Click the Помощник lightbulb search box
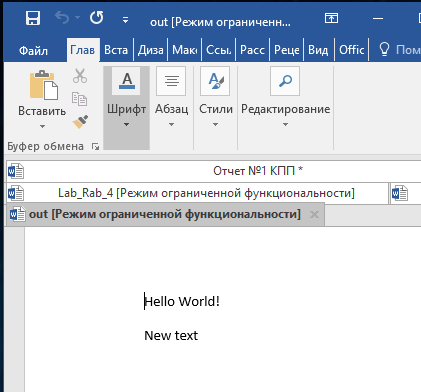The width and height of the screenshot is (421, 392). click(x=399, y=50)
